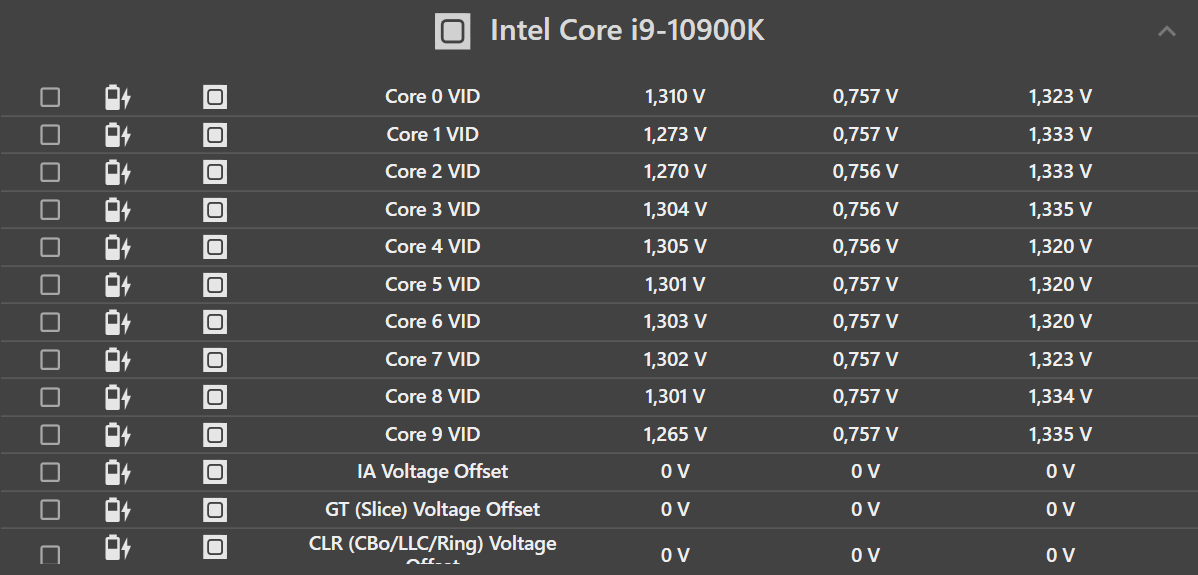Image resolution: width=1198 pixels, height=575 pixels.
Task: Click the chip icon next to Core 7 VID
Action: pyautogui.click(x=215, y=359)
